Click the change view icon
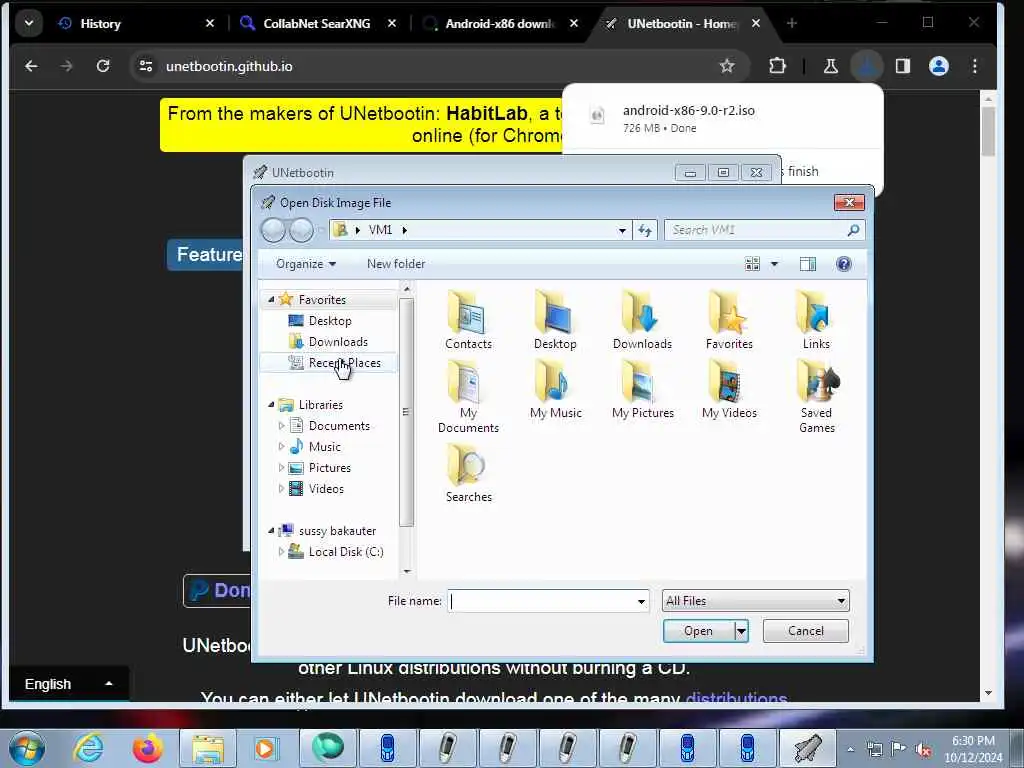 point(752,264)
